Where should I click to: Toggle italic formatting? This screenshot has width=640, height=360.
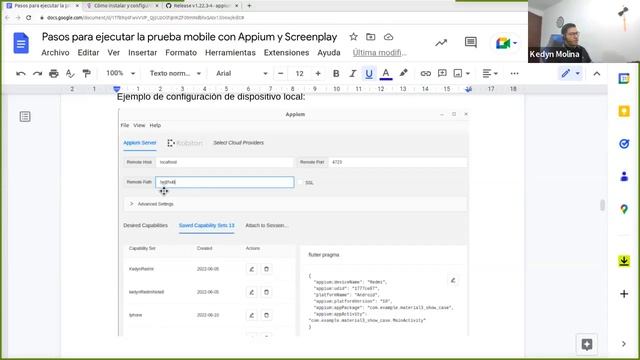click(x=352, y=73)
